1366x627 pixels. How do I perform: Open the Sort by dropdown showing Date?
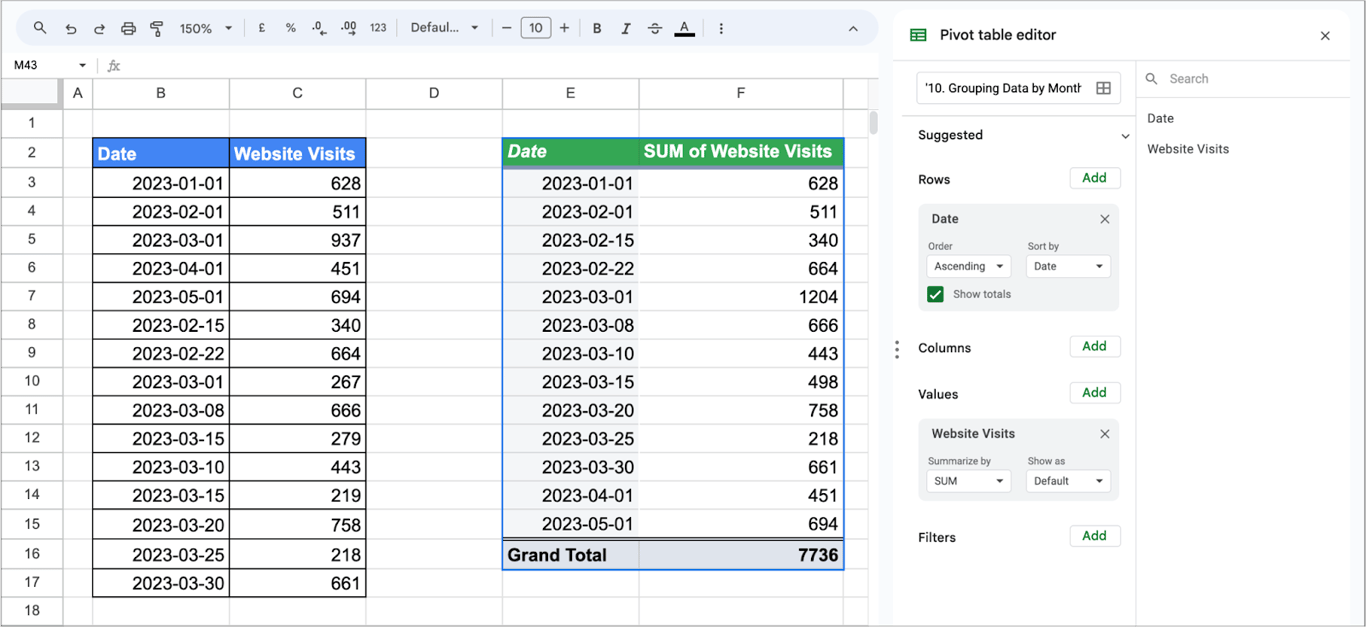1068,266
